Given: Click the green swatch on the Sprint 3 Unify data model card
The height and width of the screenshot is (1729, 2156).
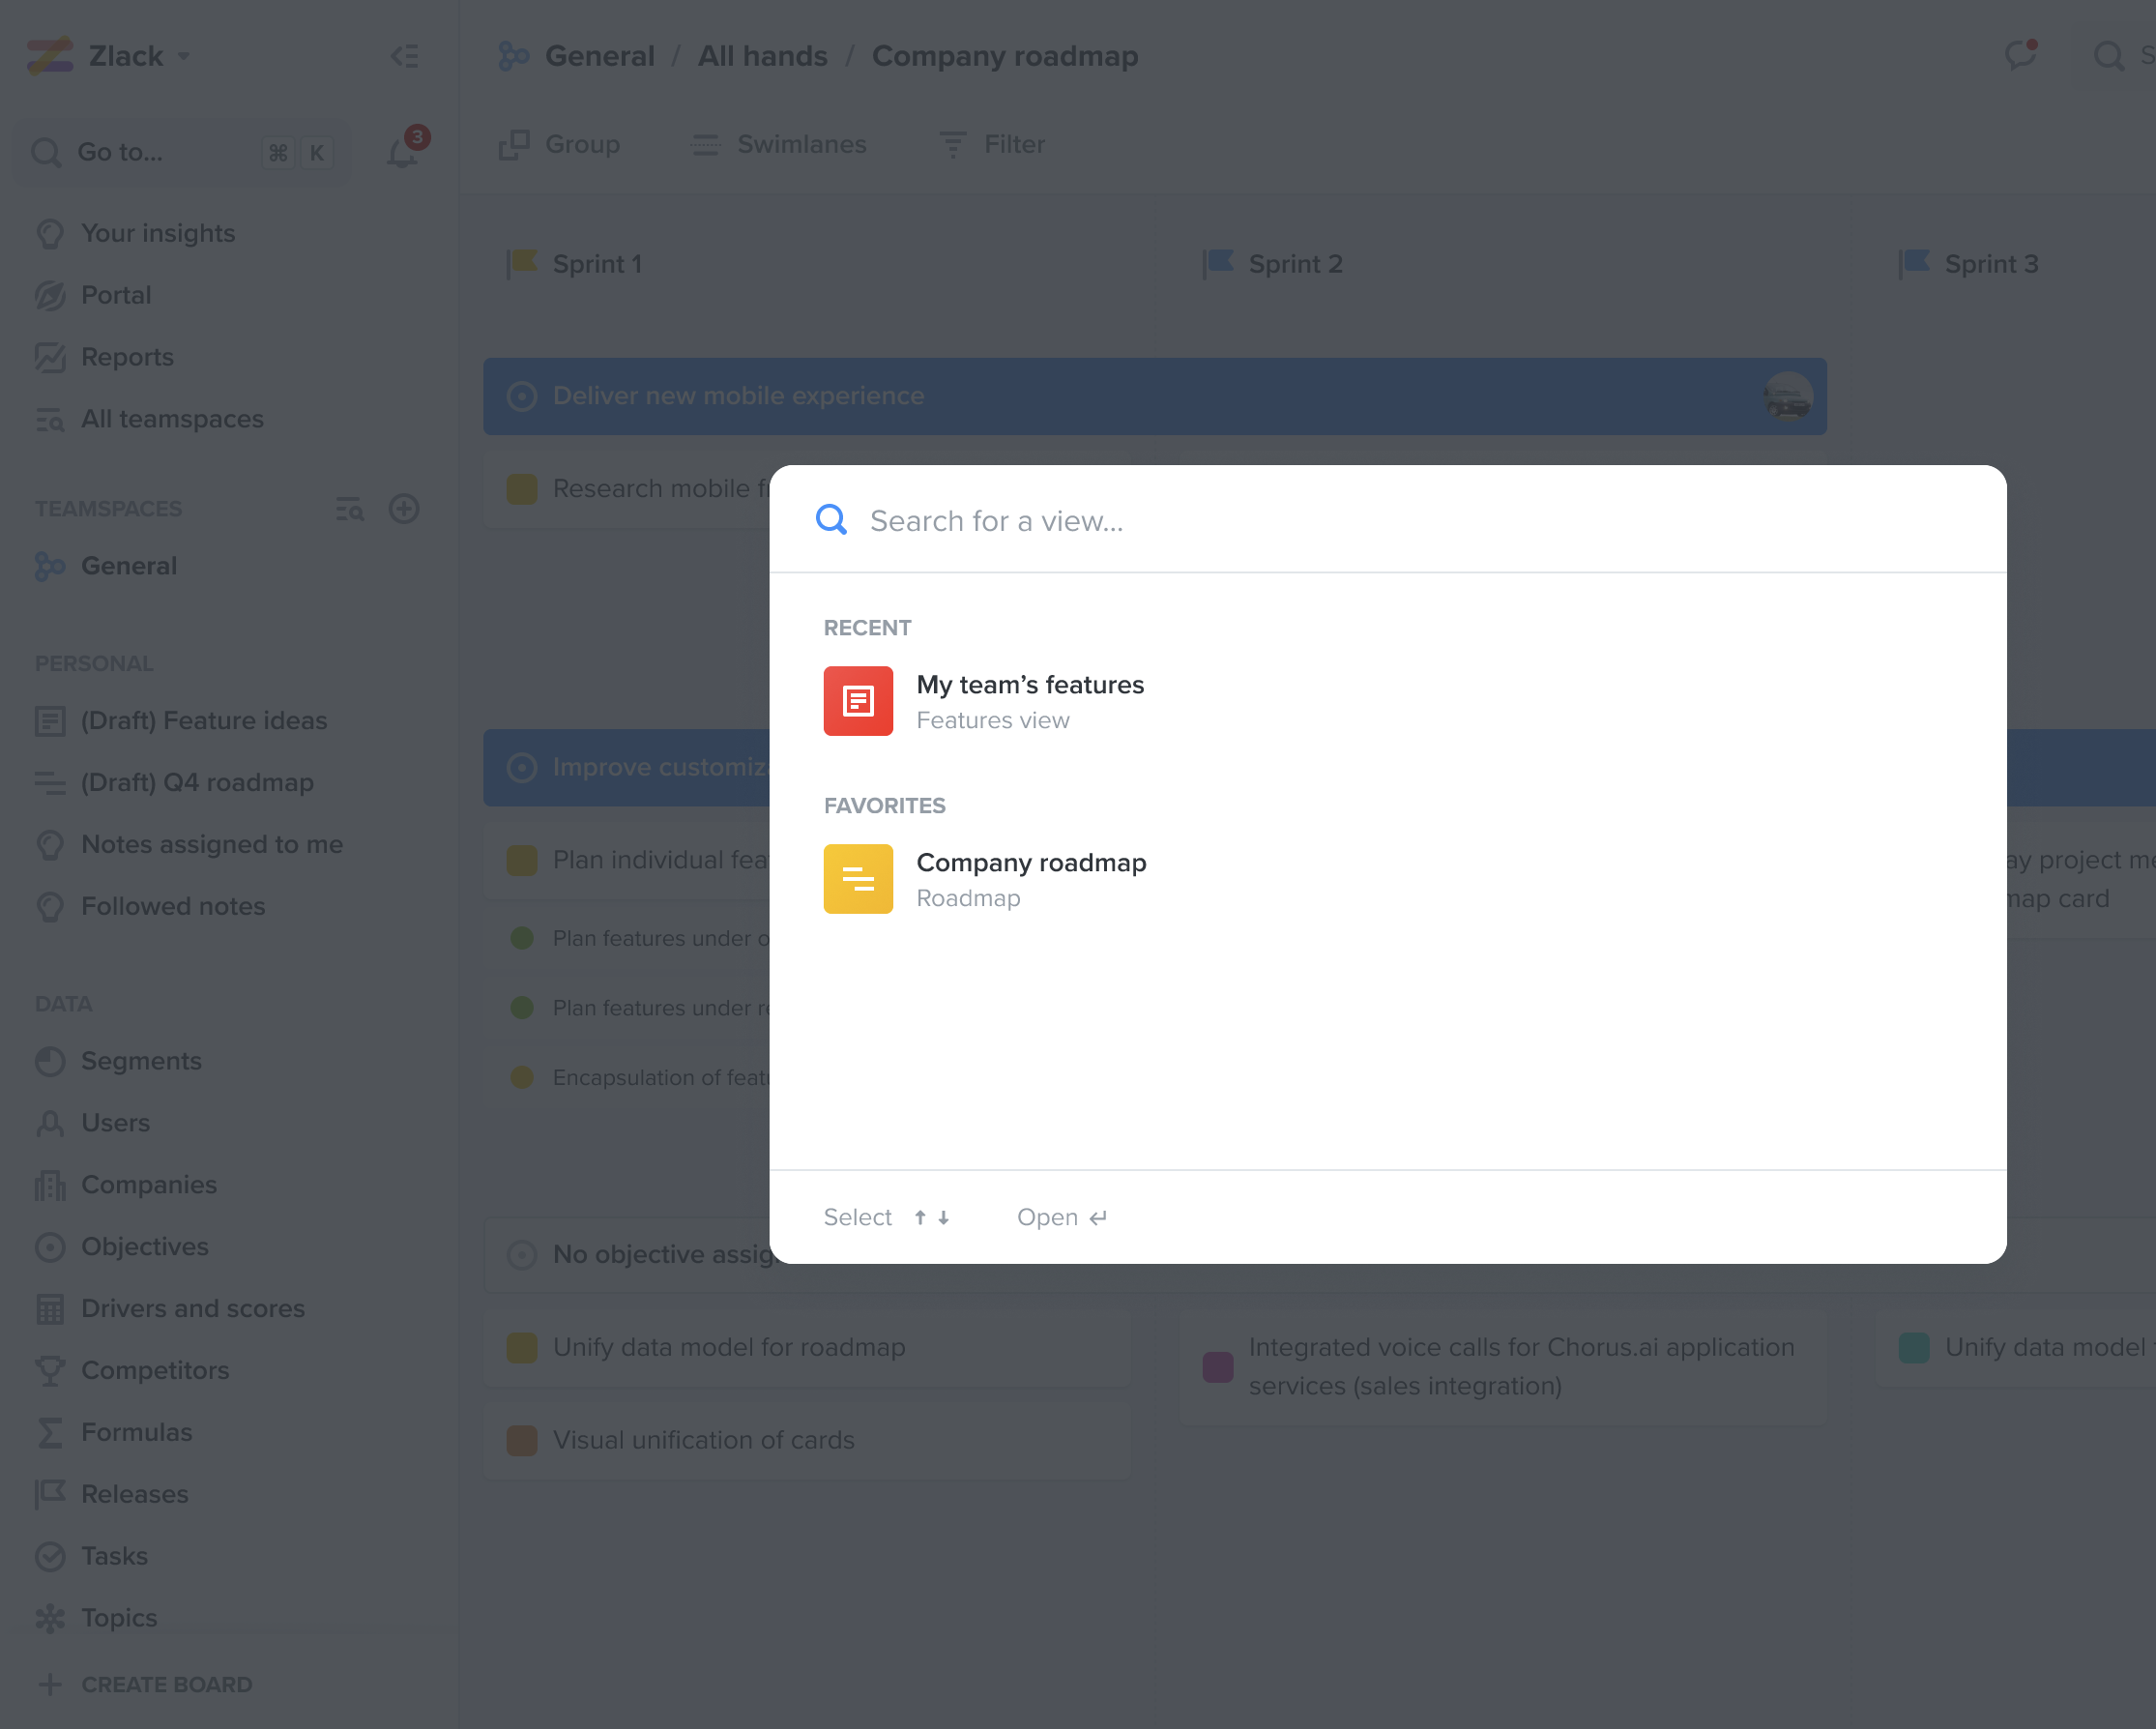Looking at the screenshot, I should tap(1914, 1348).
